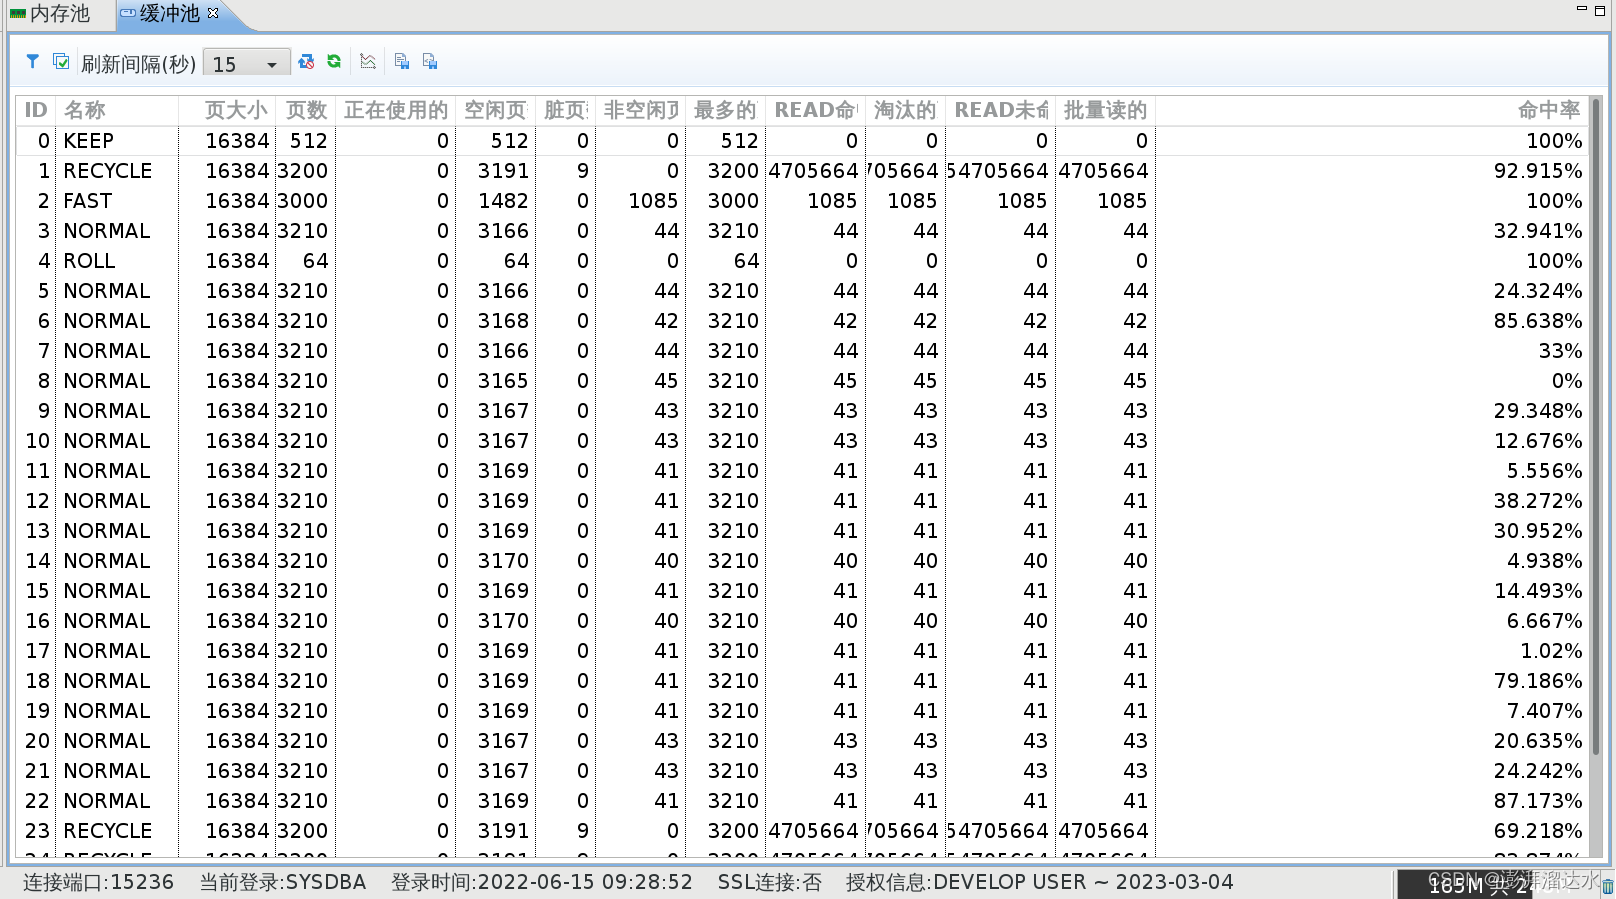Viewport: 1616px width, 899px height.
Task: Click free pages value 1482
Action: pyautogui.click(x=503, y=201)
